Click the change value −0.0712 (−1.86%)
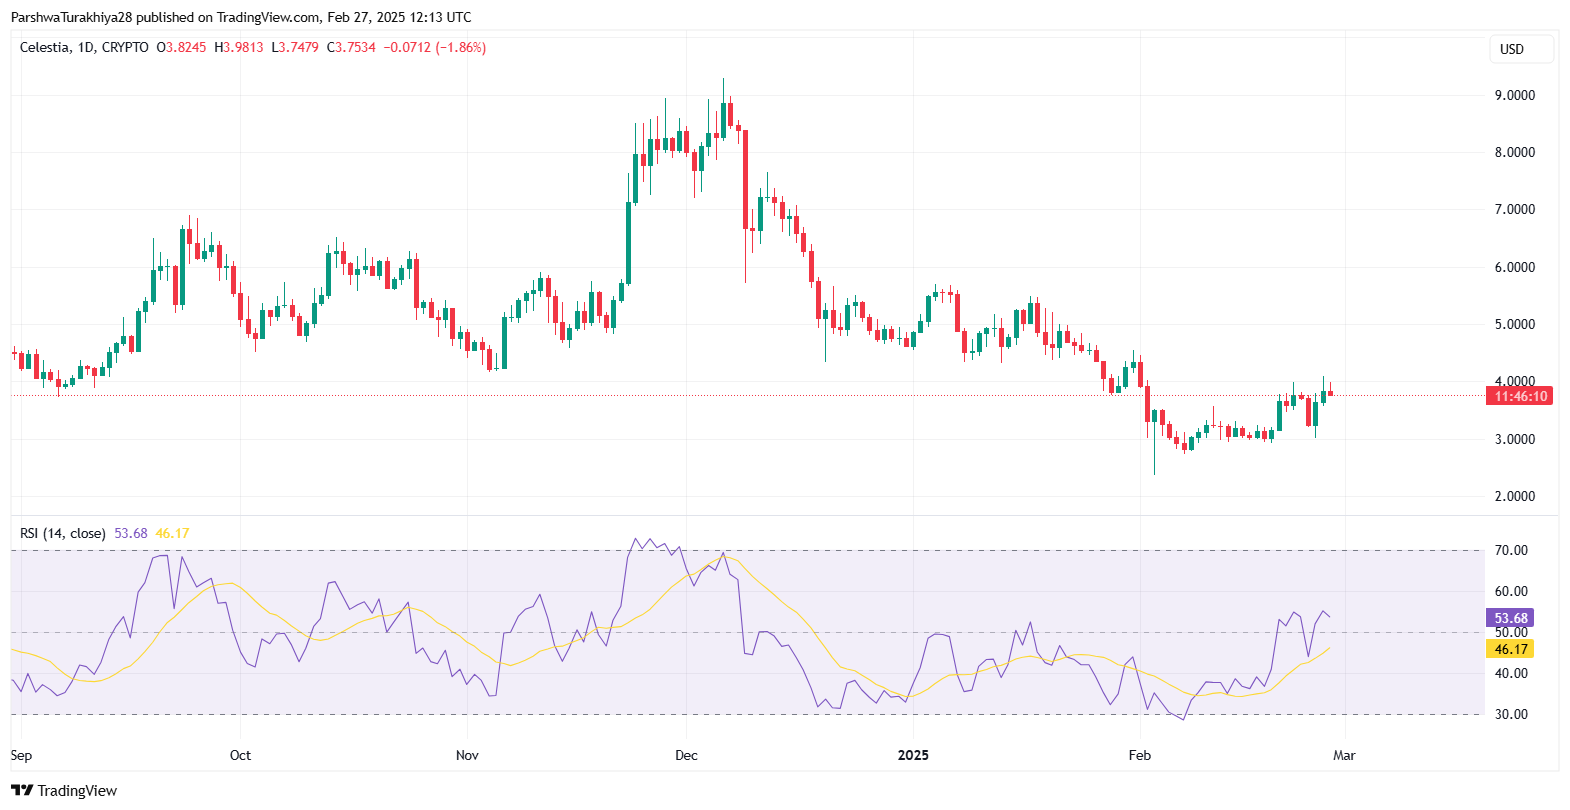This screenshot has height=810, width=1570. [435, 47]
